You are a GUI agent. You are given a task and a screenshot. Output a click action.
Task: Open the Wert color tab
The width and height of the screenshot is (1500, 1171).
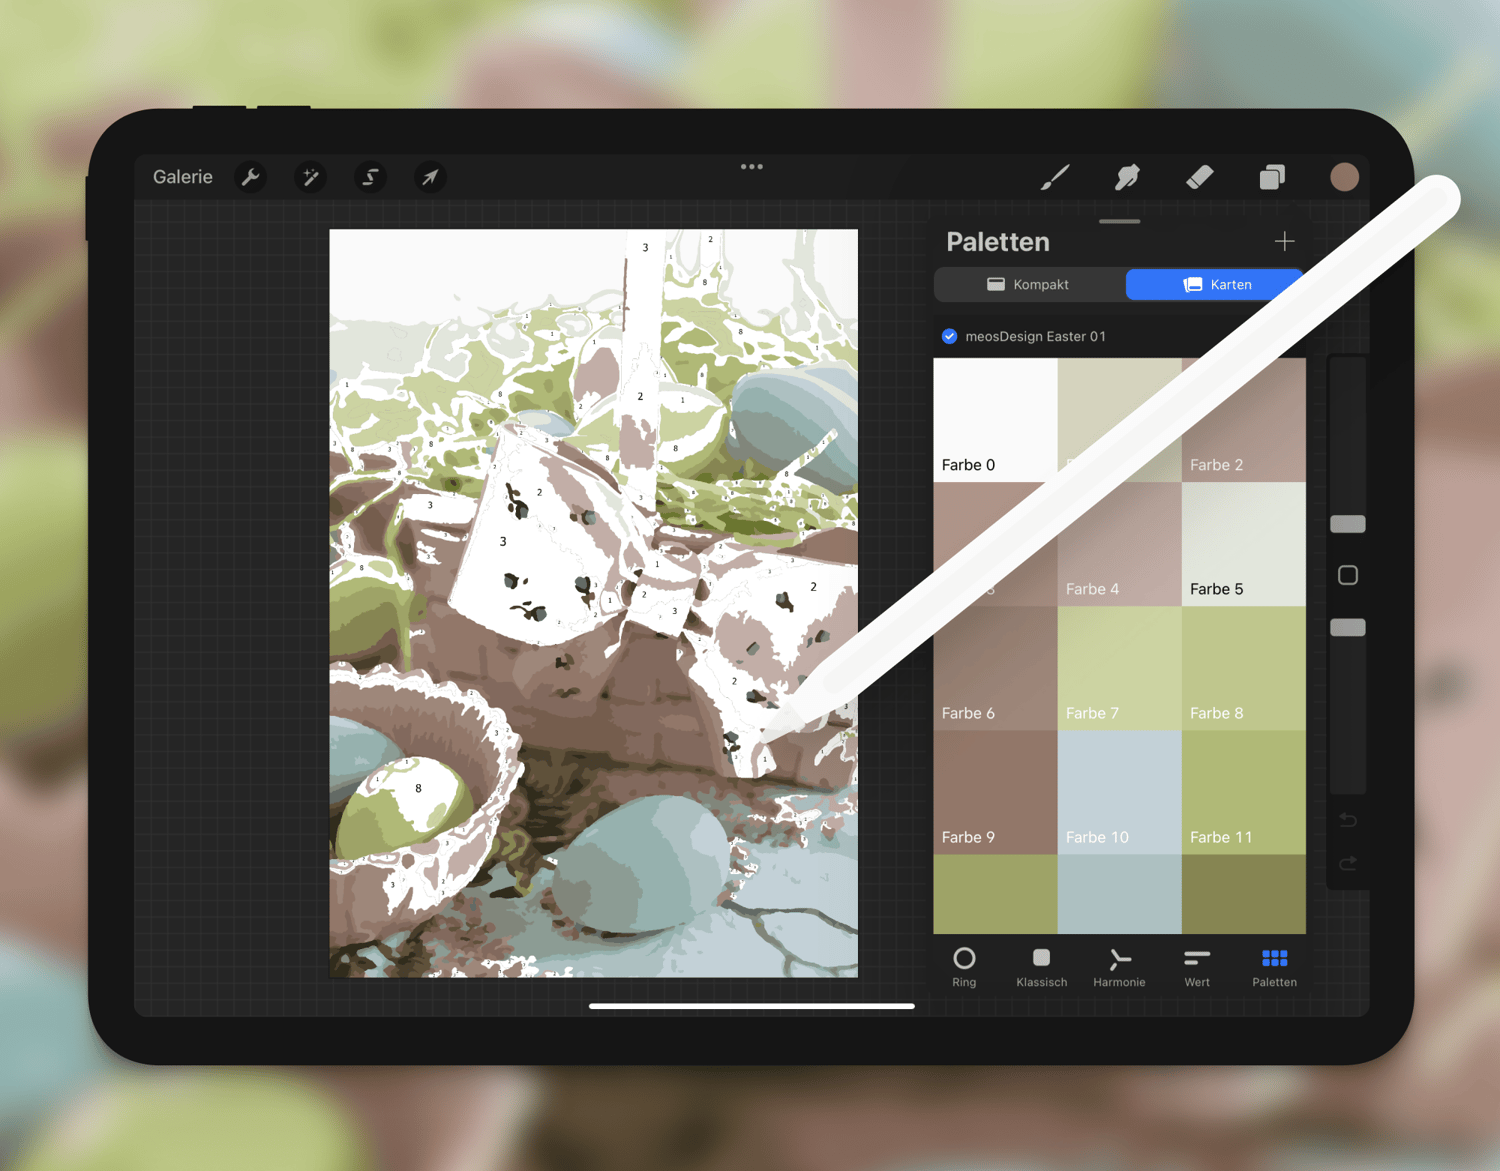1197,966
